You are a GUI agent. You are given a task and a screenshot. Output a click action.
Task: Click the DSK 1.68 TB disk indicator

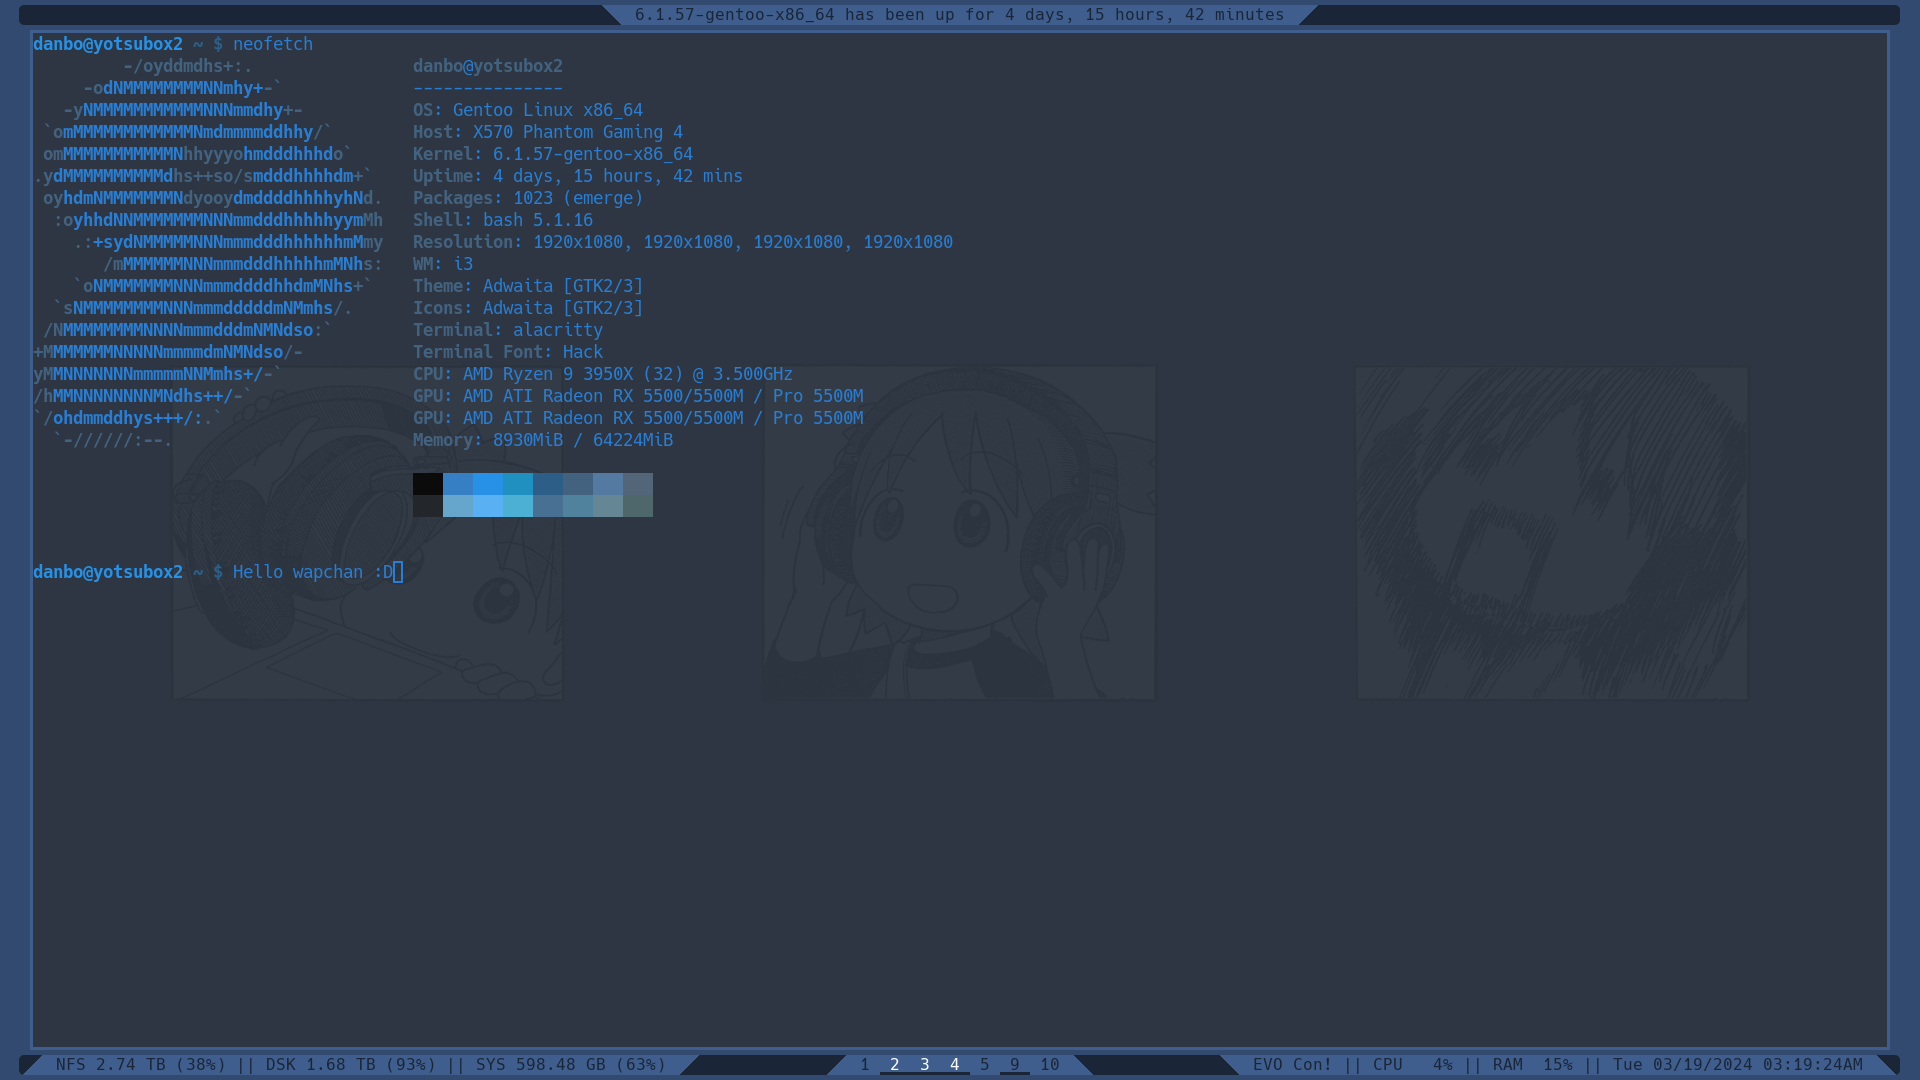pos(351,1064)
